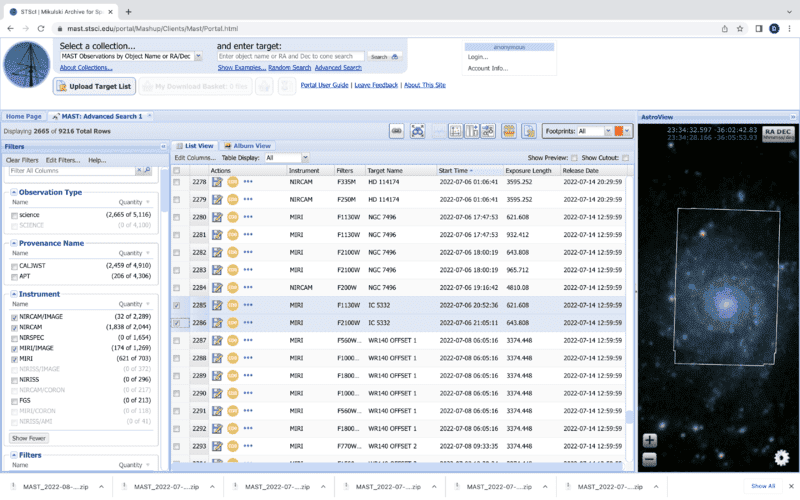This screenshot has height=500, width=800.
Task: Collapse the Observation Type filter section
Action: 14,192
